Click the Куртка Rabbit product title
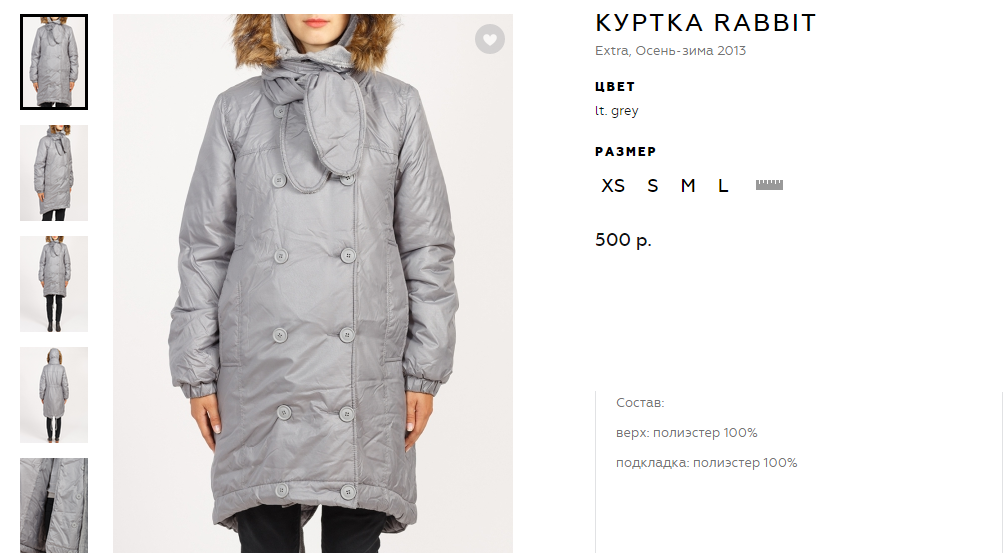1006x553 pixels. pyautogui.click(x=705, y=23)
